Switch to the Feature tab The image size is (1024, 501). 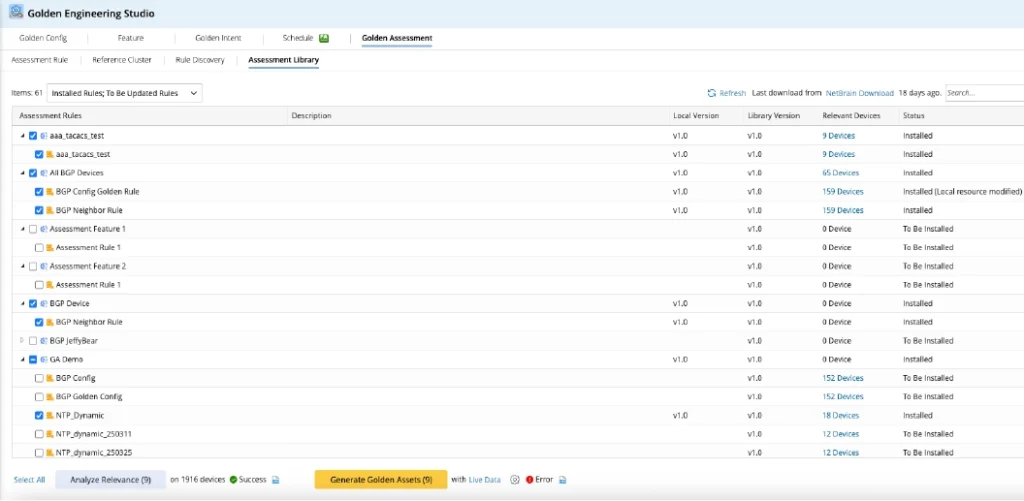pos(131,38)
